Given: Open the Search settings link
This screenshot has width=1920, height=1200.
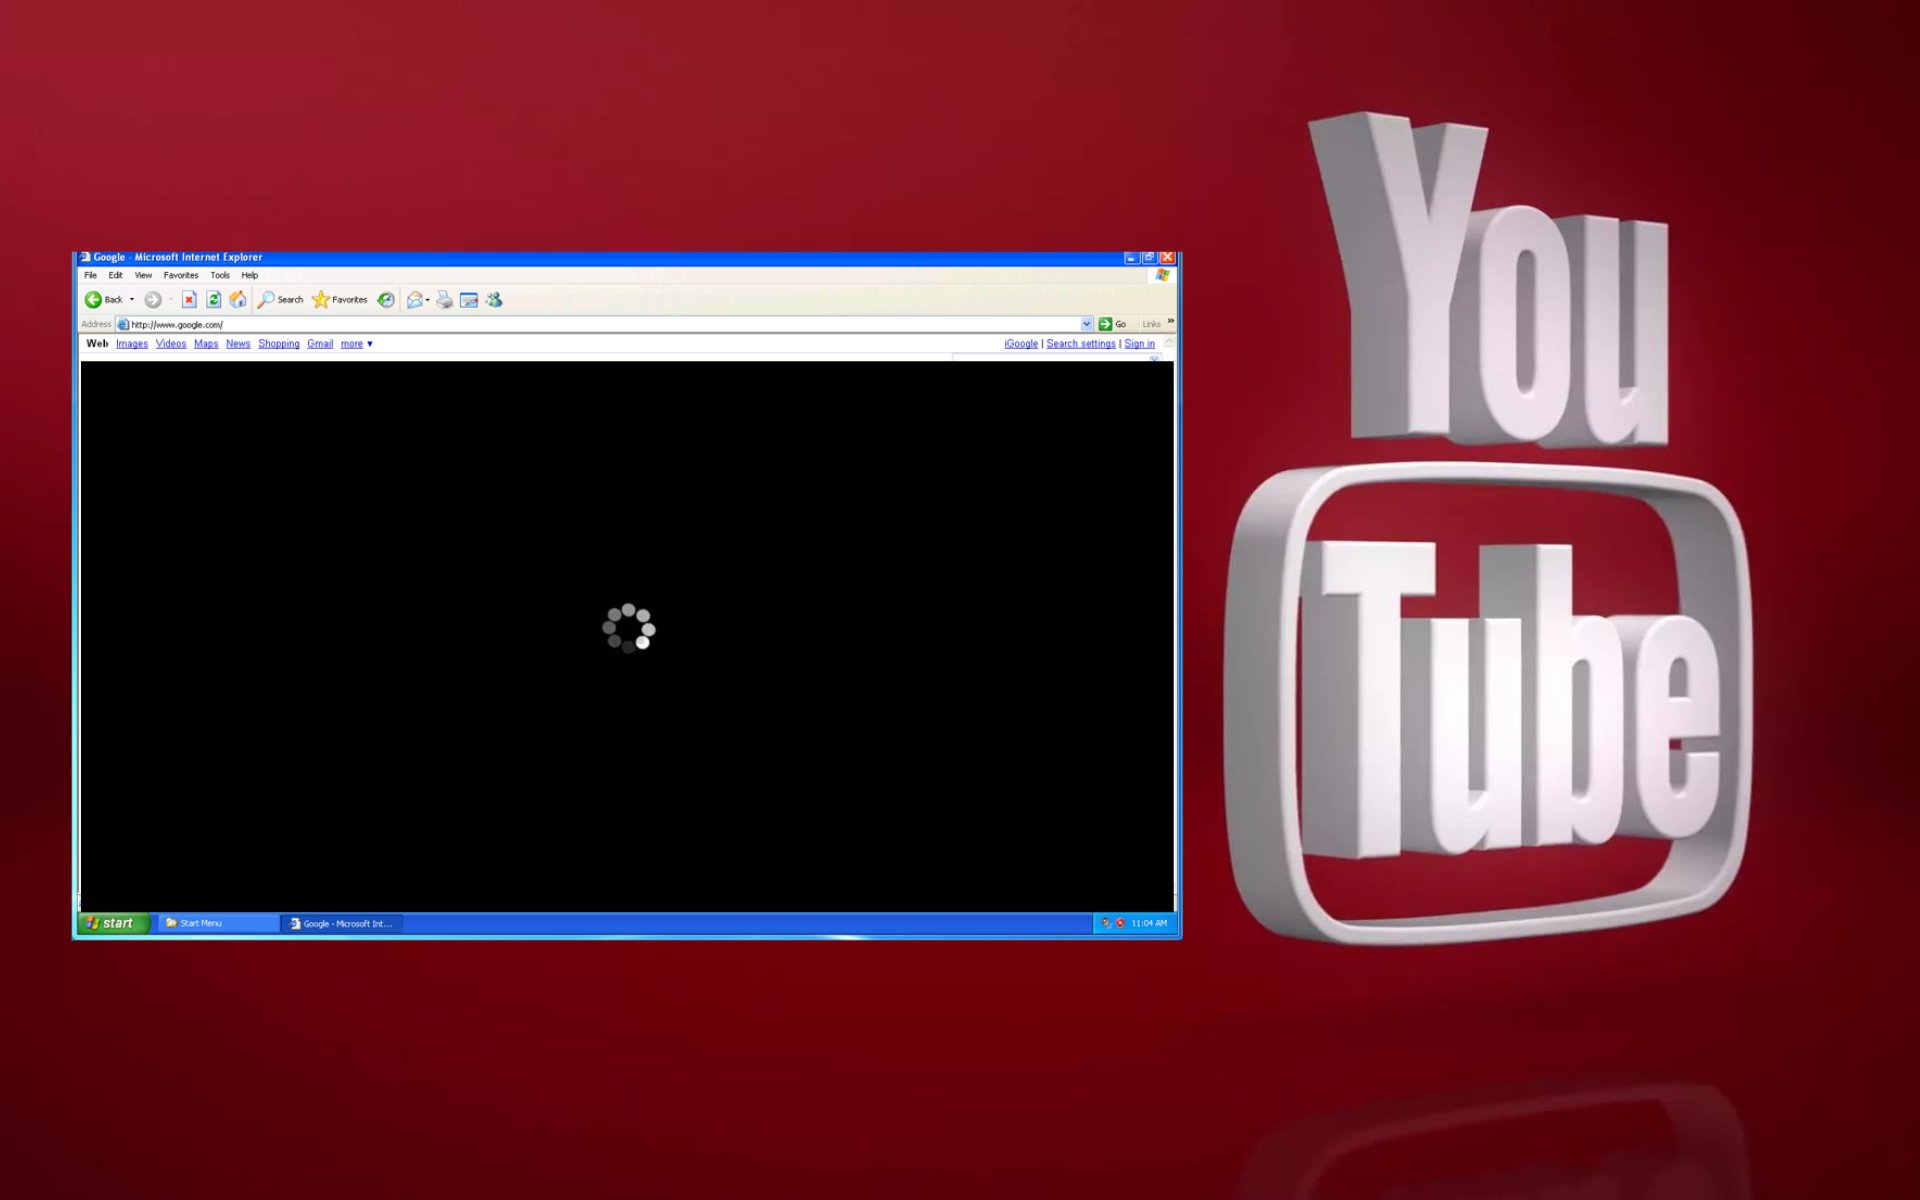Looking at the screenshot, I should click(x=1081, y=343).
